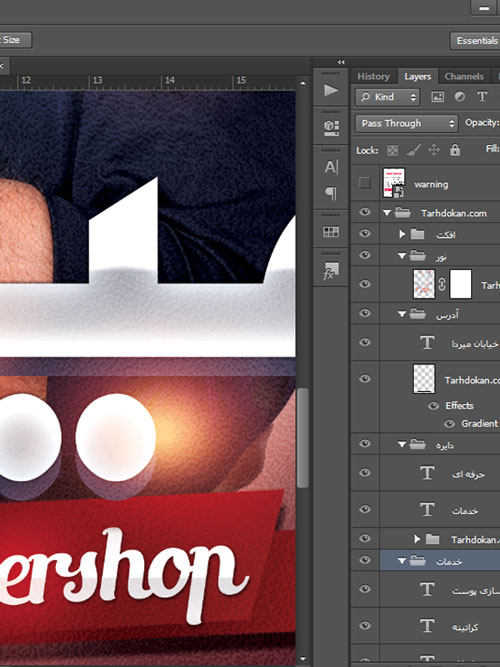Viewport: 500px width, 667px height.
Task: Collapse the آدرس group
Action: (402, 314)
